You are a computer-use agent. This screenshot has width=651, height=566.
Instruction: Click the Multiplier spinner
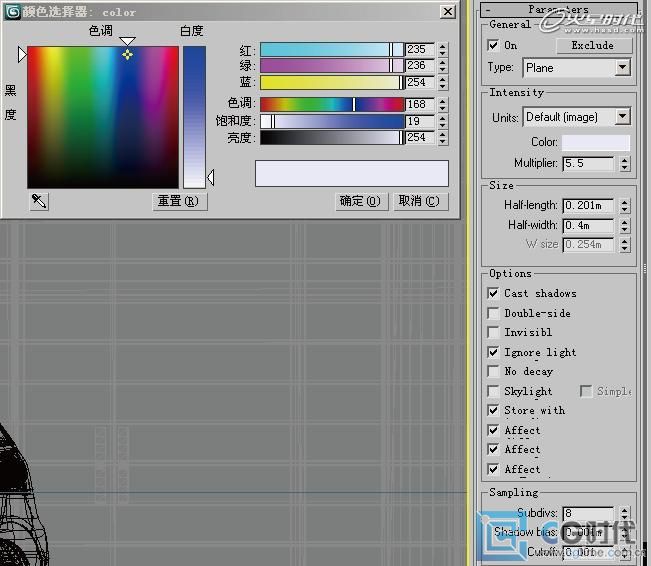click(624, 164)
